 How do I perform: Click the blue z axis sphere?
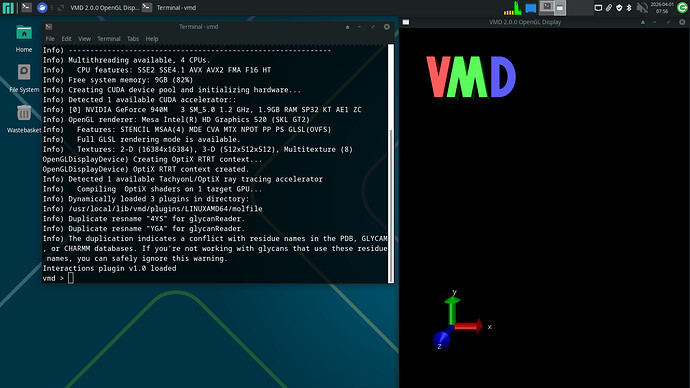click(x=441, y=340)
